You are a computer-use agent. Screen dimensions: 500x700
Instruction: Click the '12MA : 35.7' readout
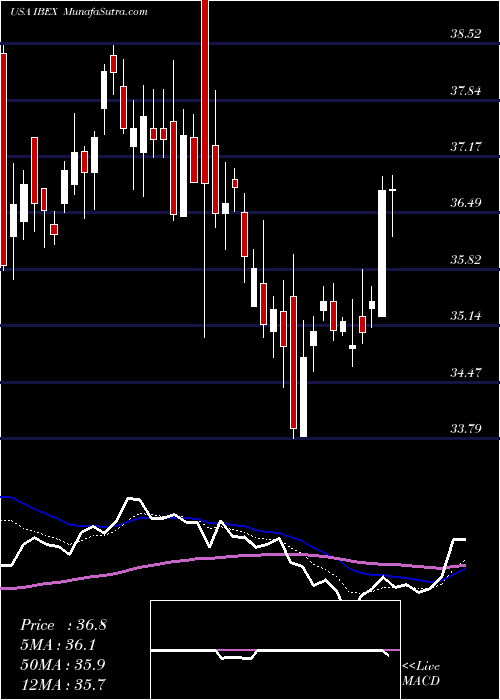pyautogui.click(x=62, y=684)
